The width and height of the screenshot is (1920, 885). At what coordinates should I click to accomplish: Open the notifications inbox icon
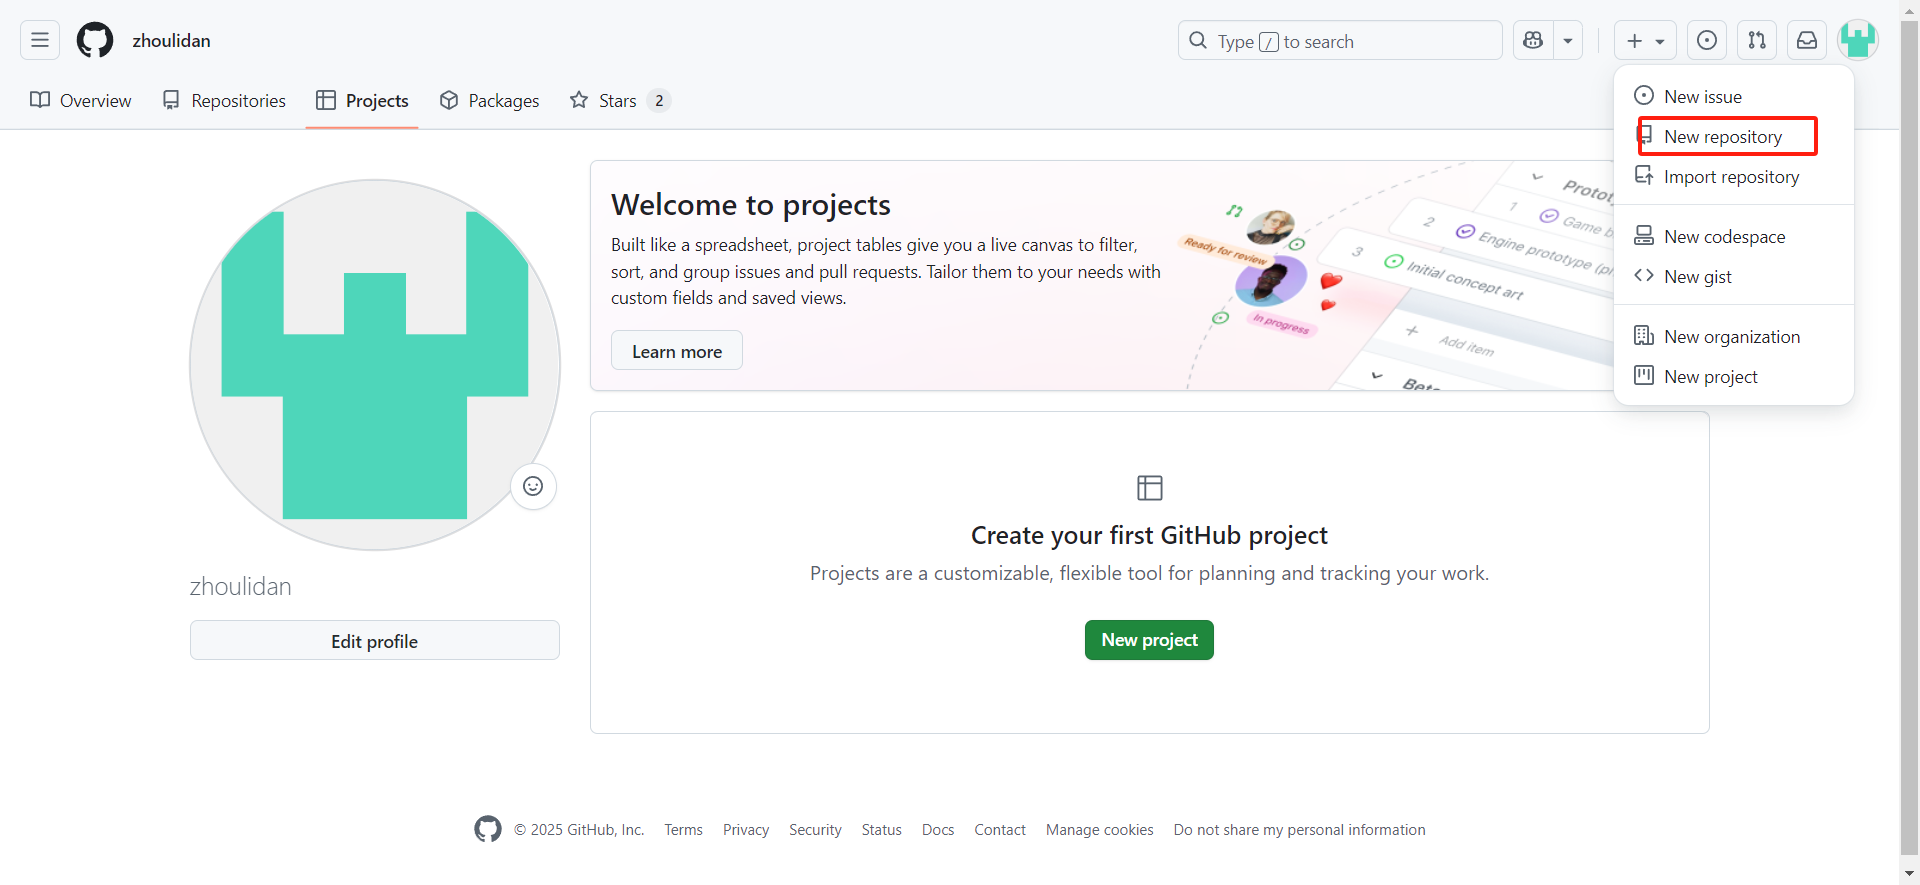1807,40
